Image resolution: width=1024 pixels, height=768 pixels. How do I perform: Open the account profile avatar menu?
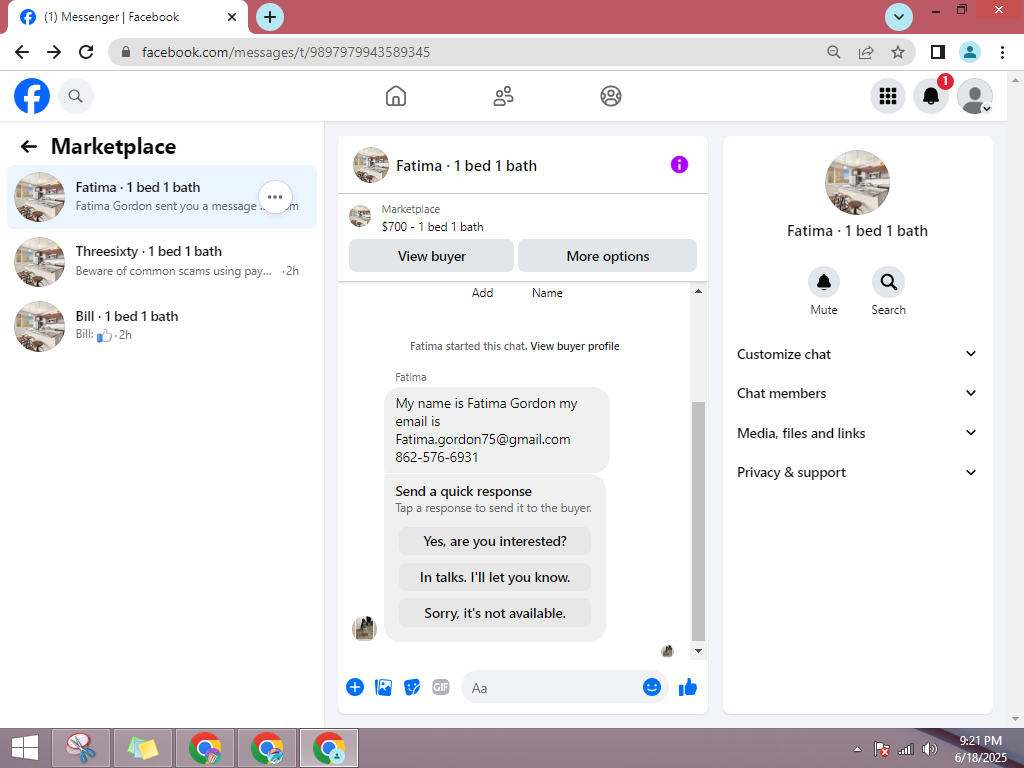[x=974, y=96]
